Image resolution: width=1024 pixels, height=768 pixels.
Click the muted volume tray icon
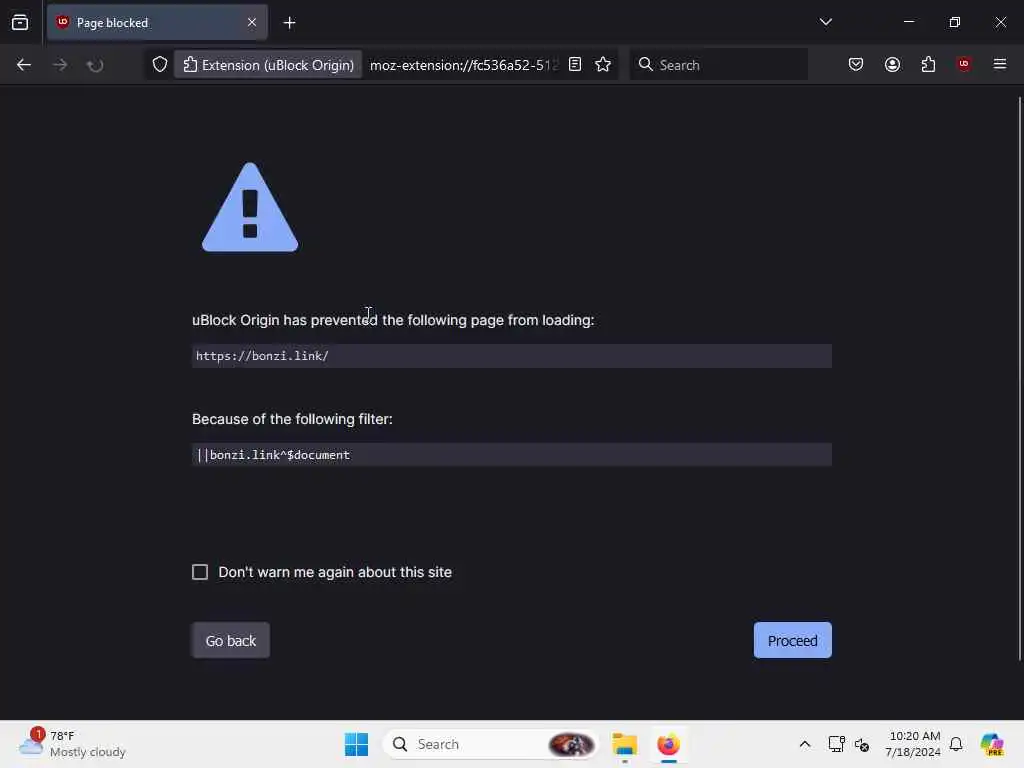click(x=861, y=744)
